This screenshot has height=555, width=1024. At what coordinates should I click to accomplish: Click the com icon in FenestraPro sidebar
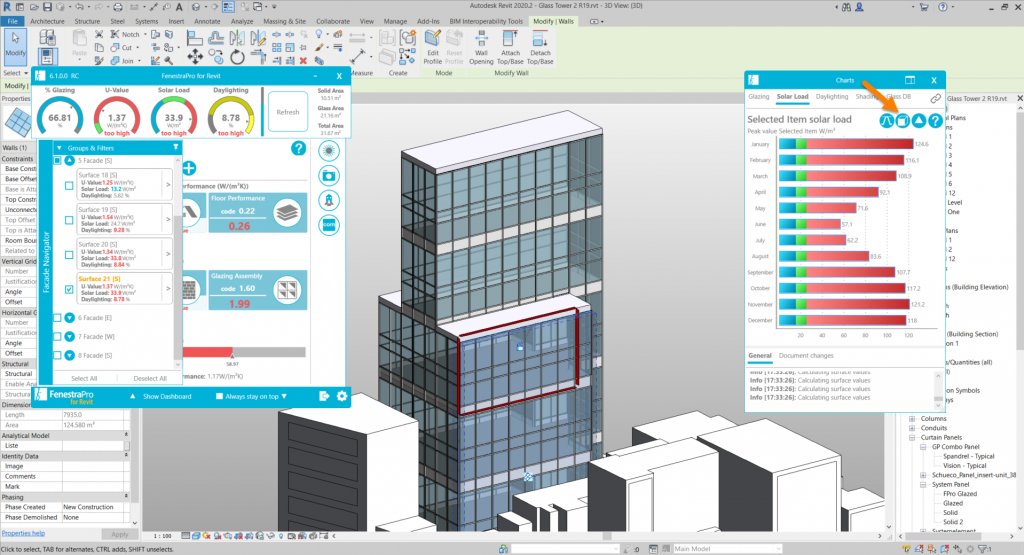tap(328, 225)
